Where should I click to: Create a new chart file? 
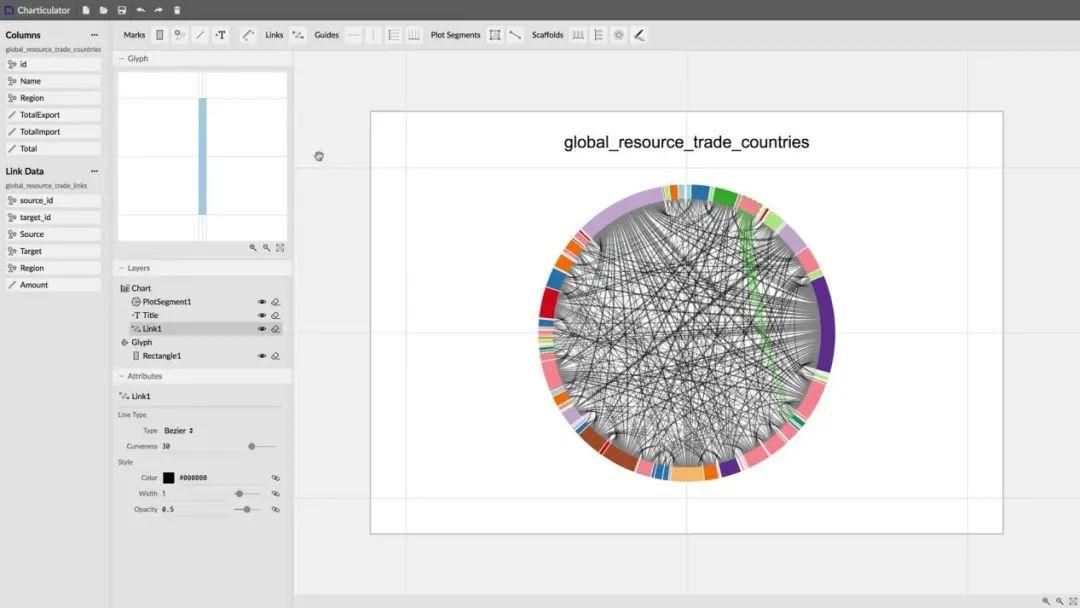click(85, 10)
